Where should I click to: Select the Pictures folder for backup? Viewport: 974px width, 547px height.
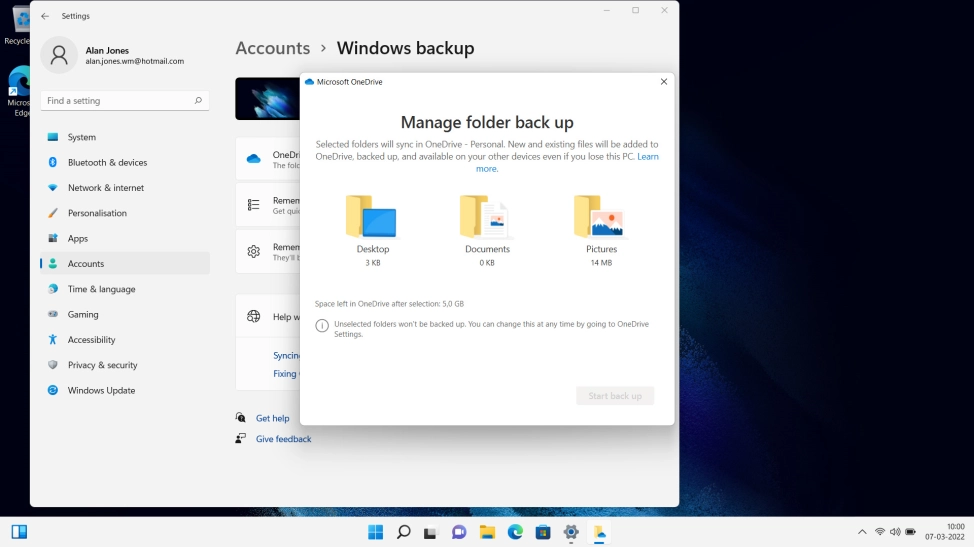point(601,230)
